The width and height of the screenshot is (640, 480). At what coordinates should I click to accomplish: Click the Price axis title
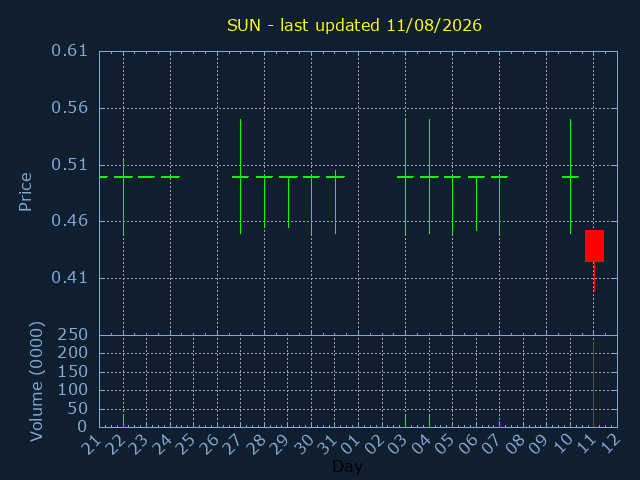coord(25,192)
